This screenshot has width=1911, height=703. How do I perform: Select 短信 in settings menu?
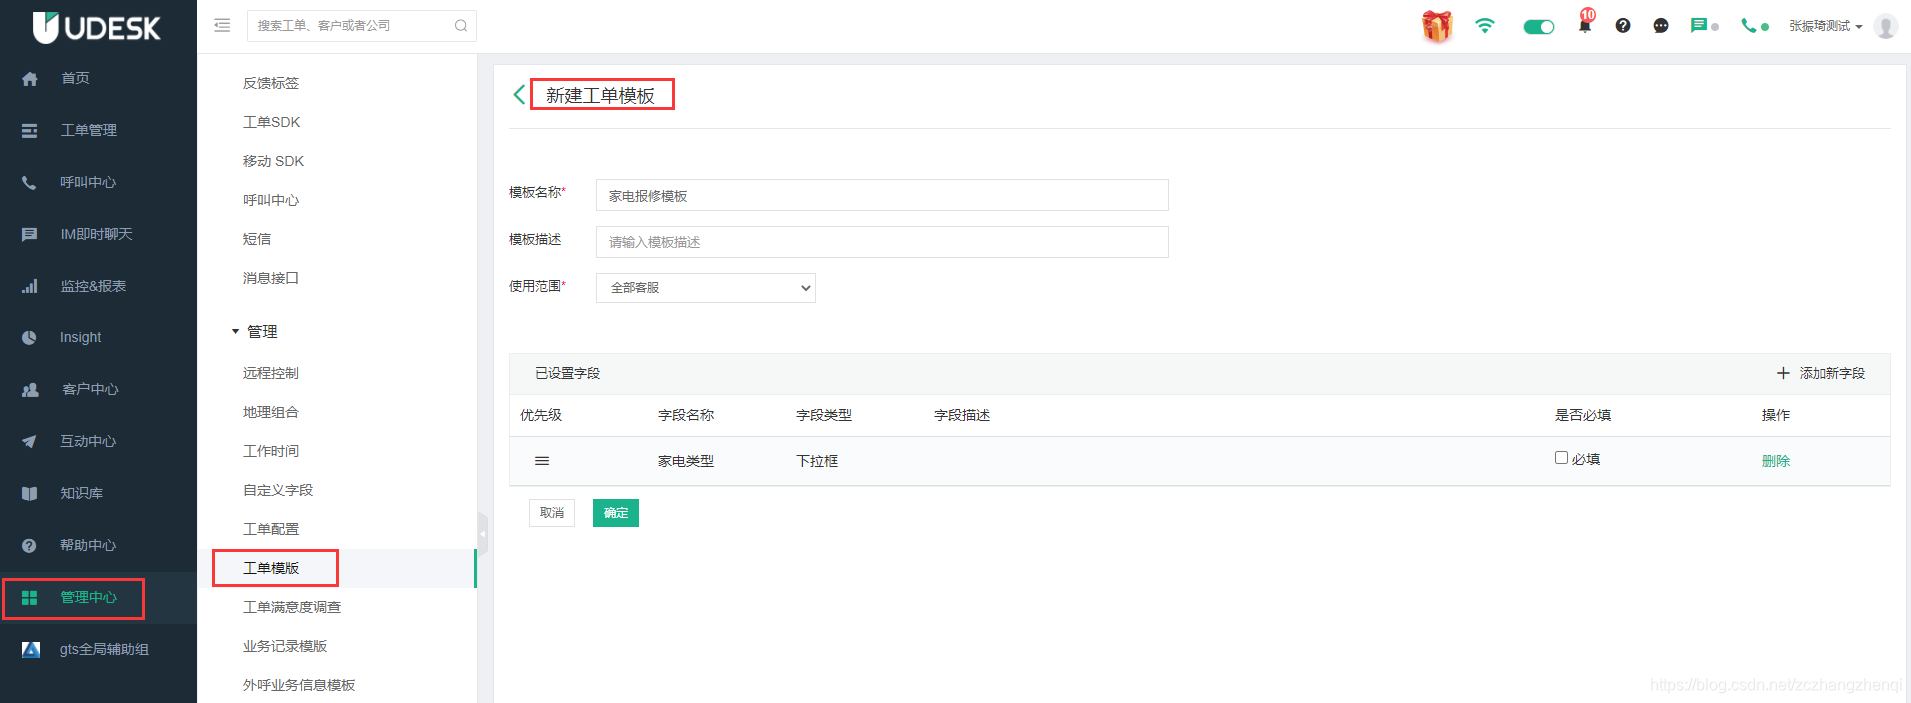257,239
